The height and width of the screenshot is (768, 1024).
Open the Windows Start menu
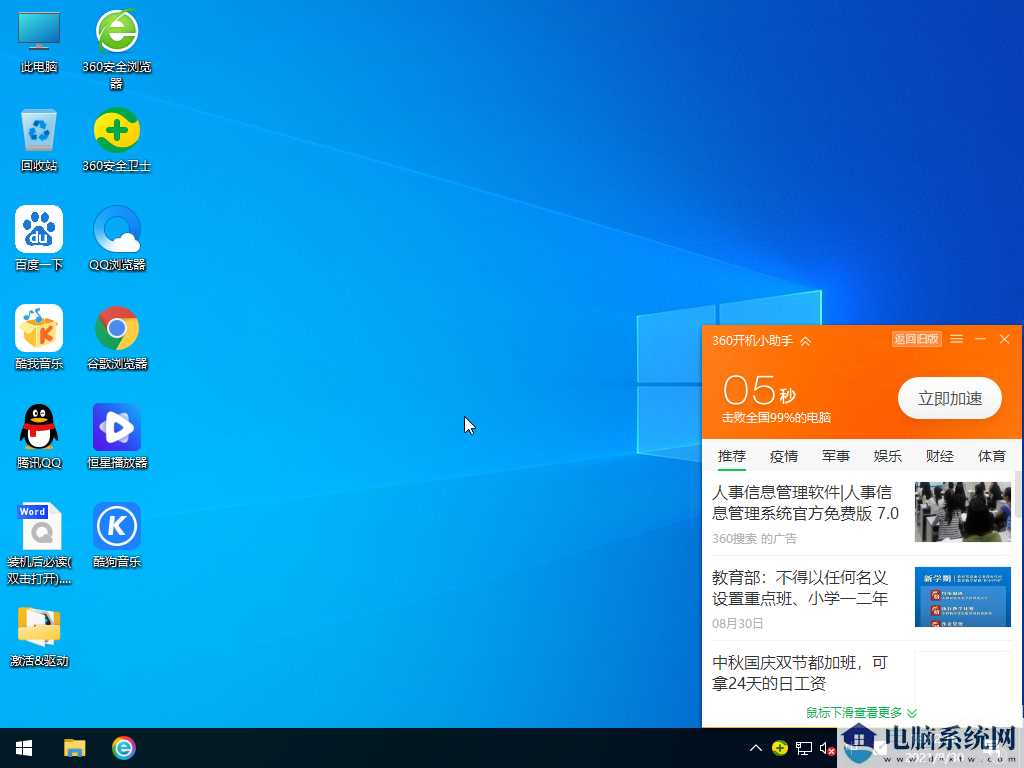(24, 748)
